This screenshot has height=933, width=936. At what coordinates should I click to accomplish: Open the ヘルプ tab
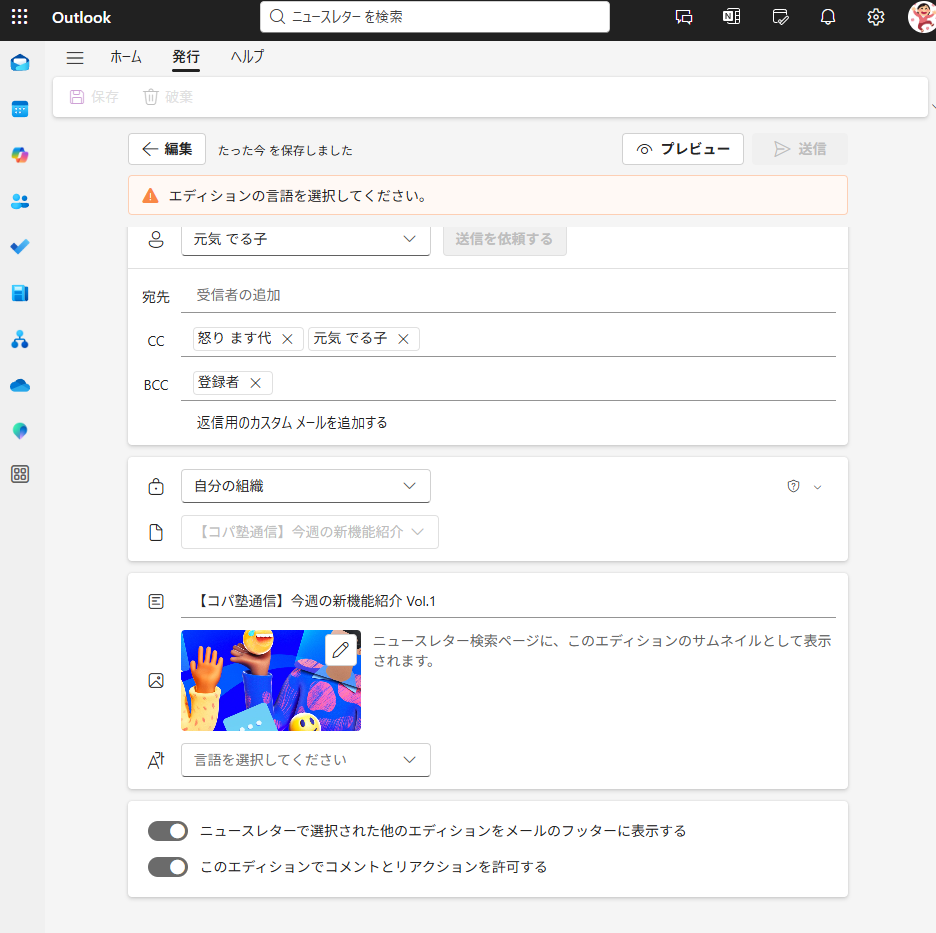pos(247,57)
